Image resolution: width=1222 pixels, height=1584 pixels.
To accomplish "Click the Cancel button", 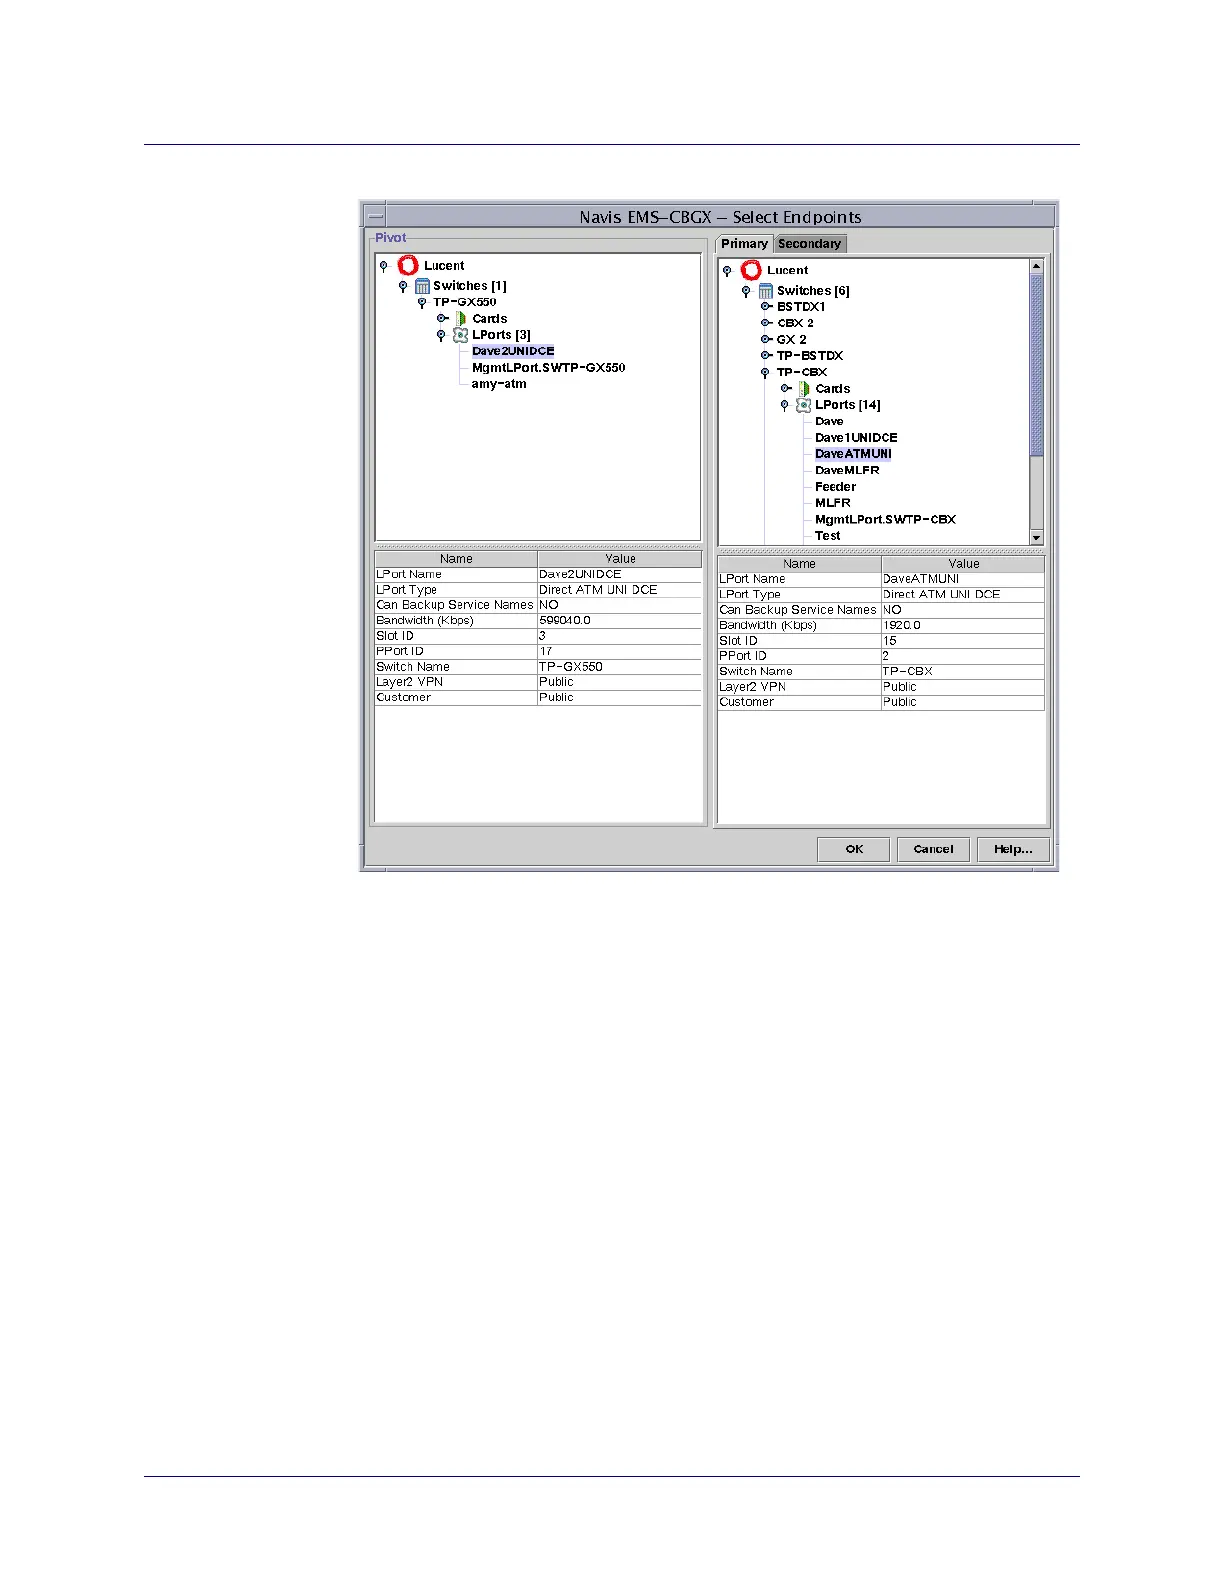I will point(933,849).
